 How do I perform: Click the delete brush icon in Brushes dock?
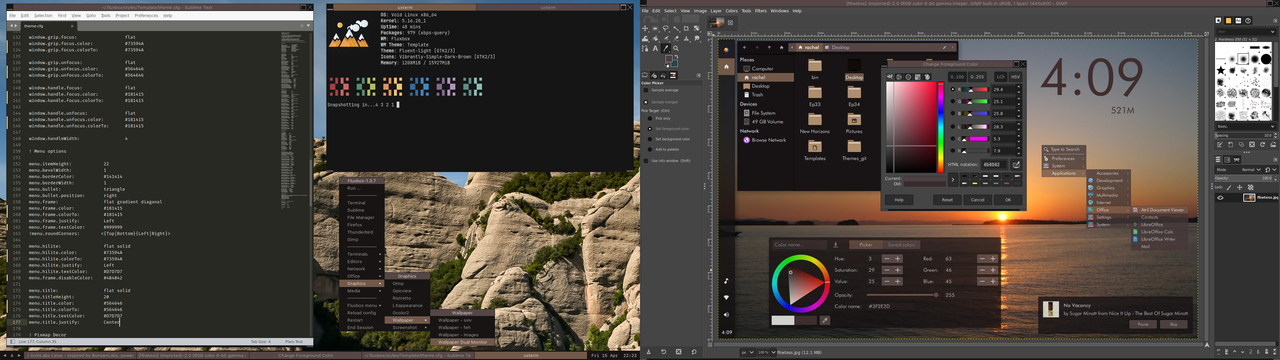[x=1252, y=144]
